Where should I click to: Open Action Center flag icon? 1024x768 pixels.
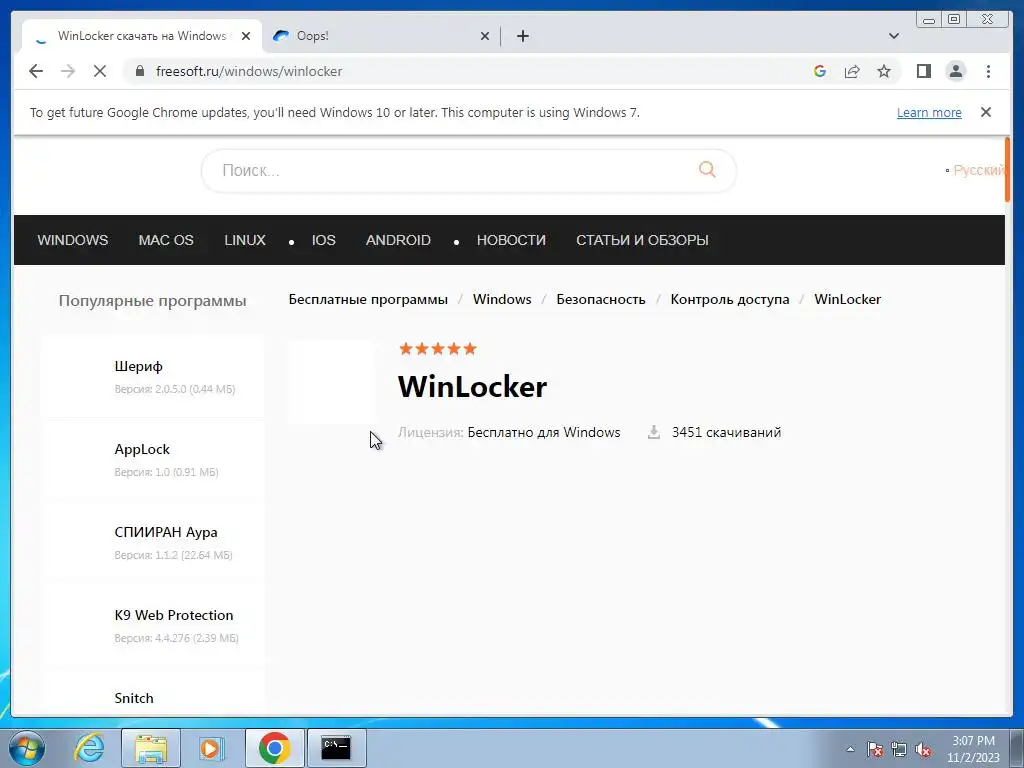pyautogui.click(x=874, y=749)
